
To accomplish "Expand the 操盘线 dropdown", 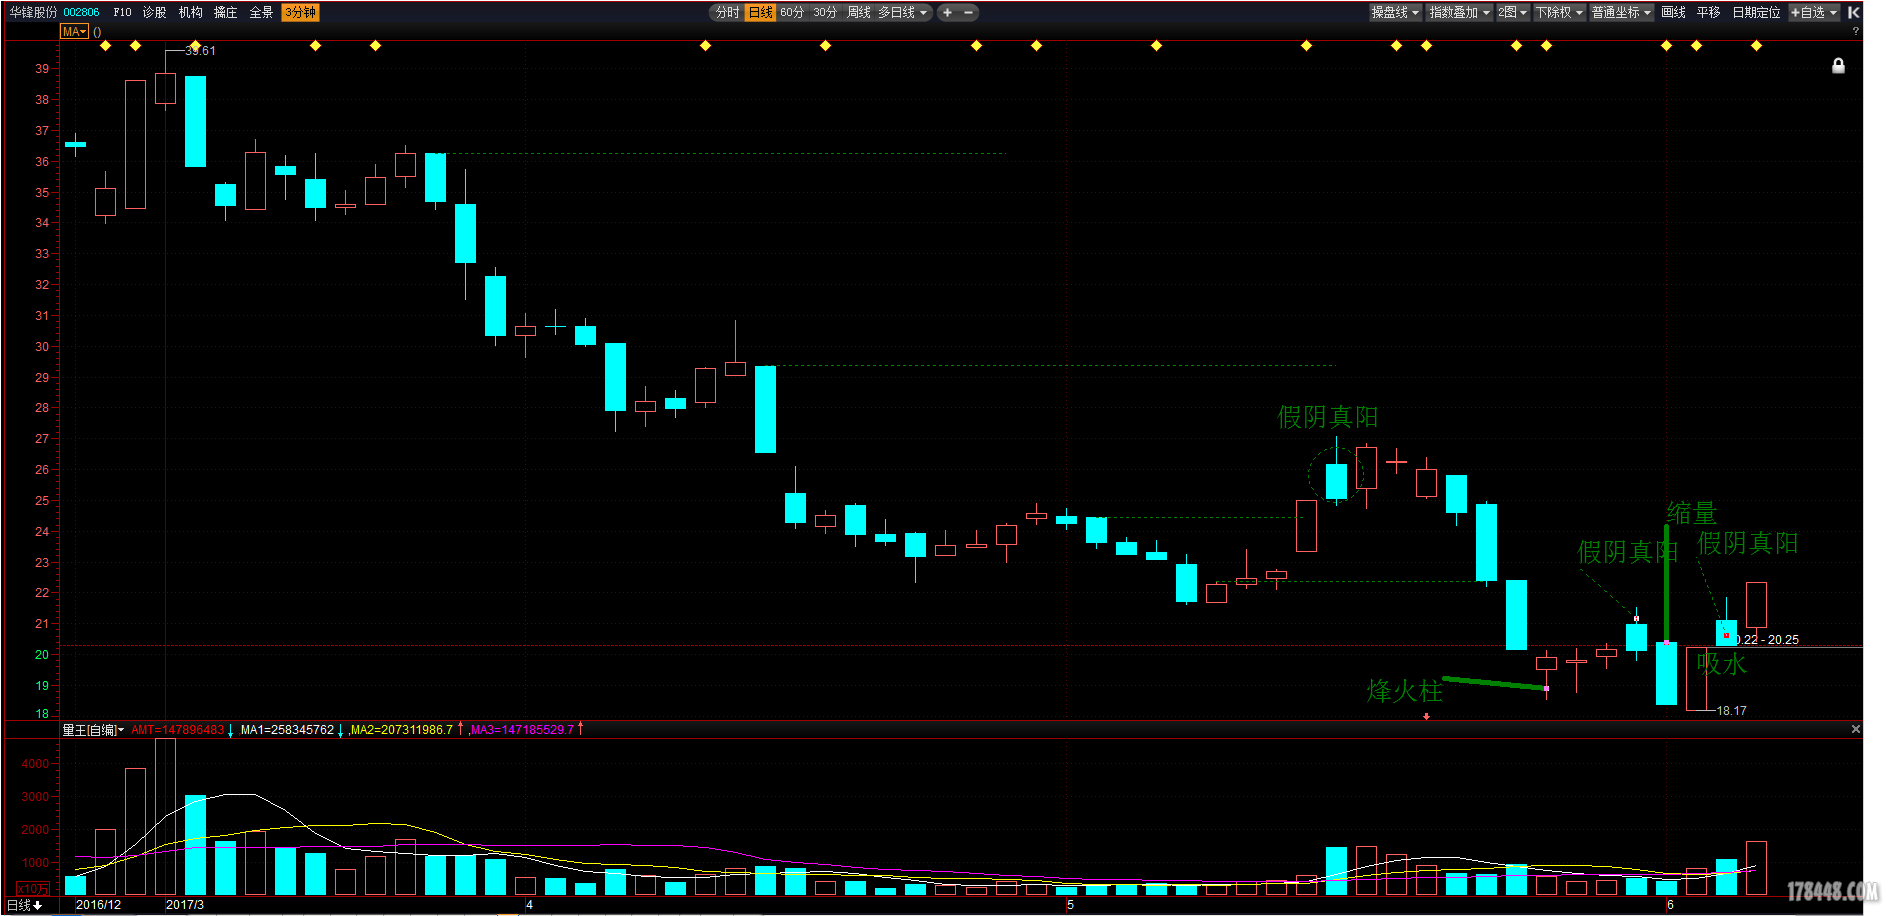I will click(1395, 12).
